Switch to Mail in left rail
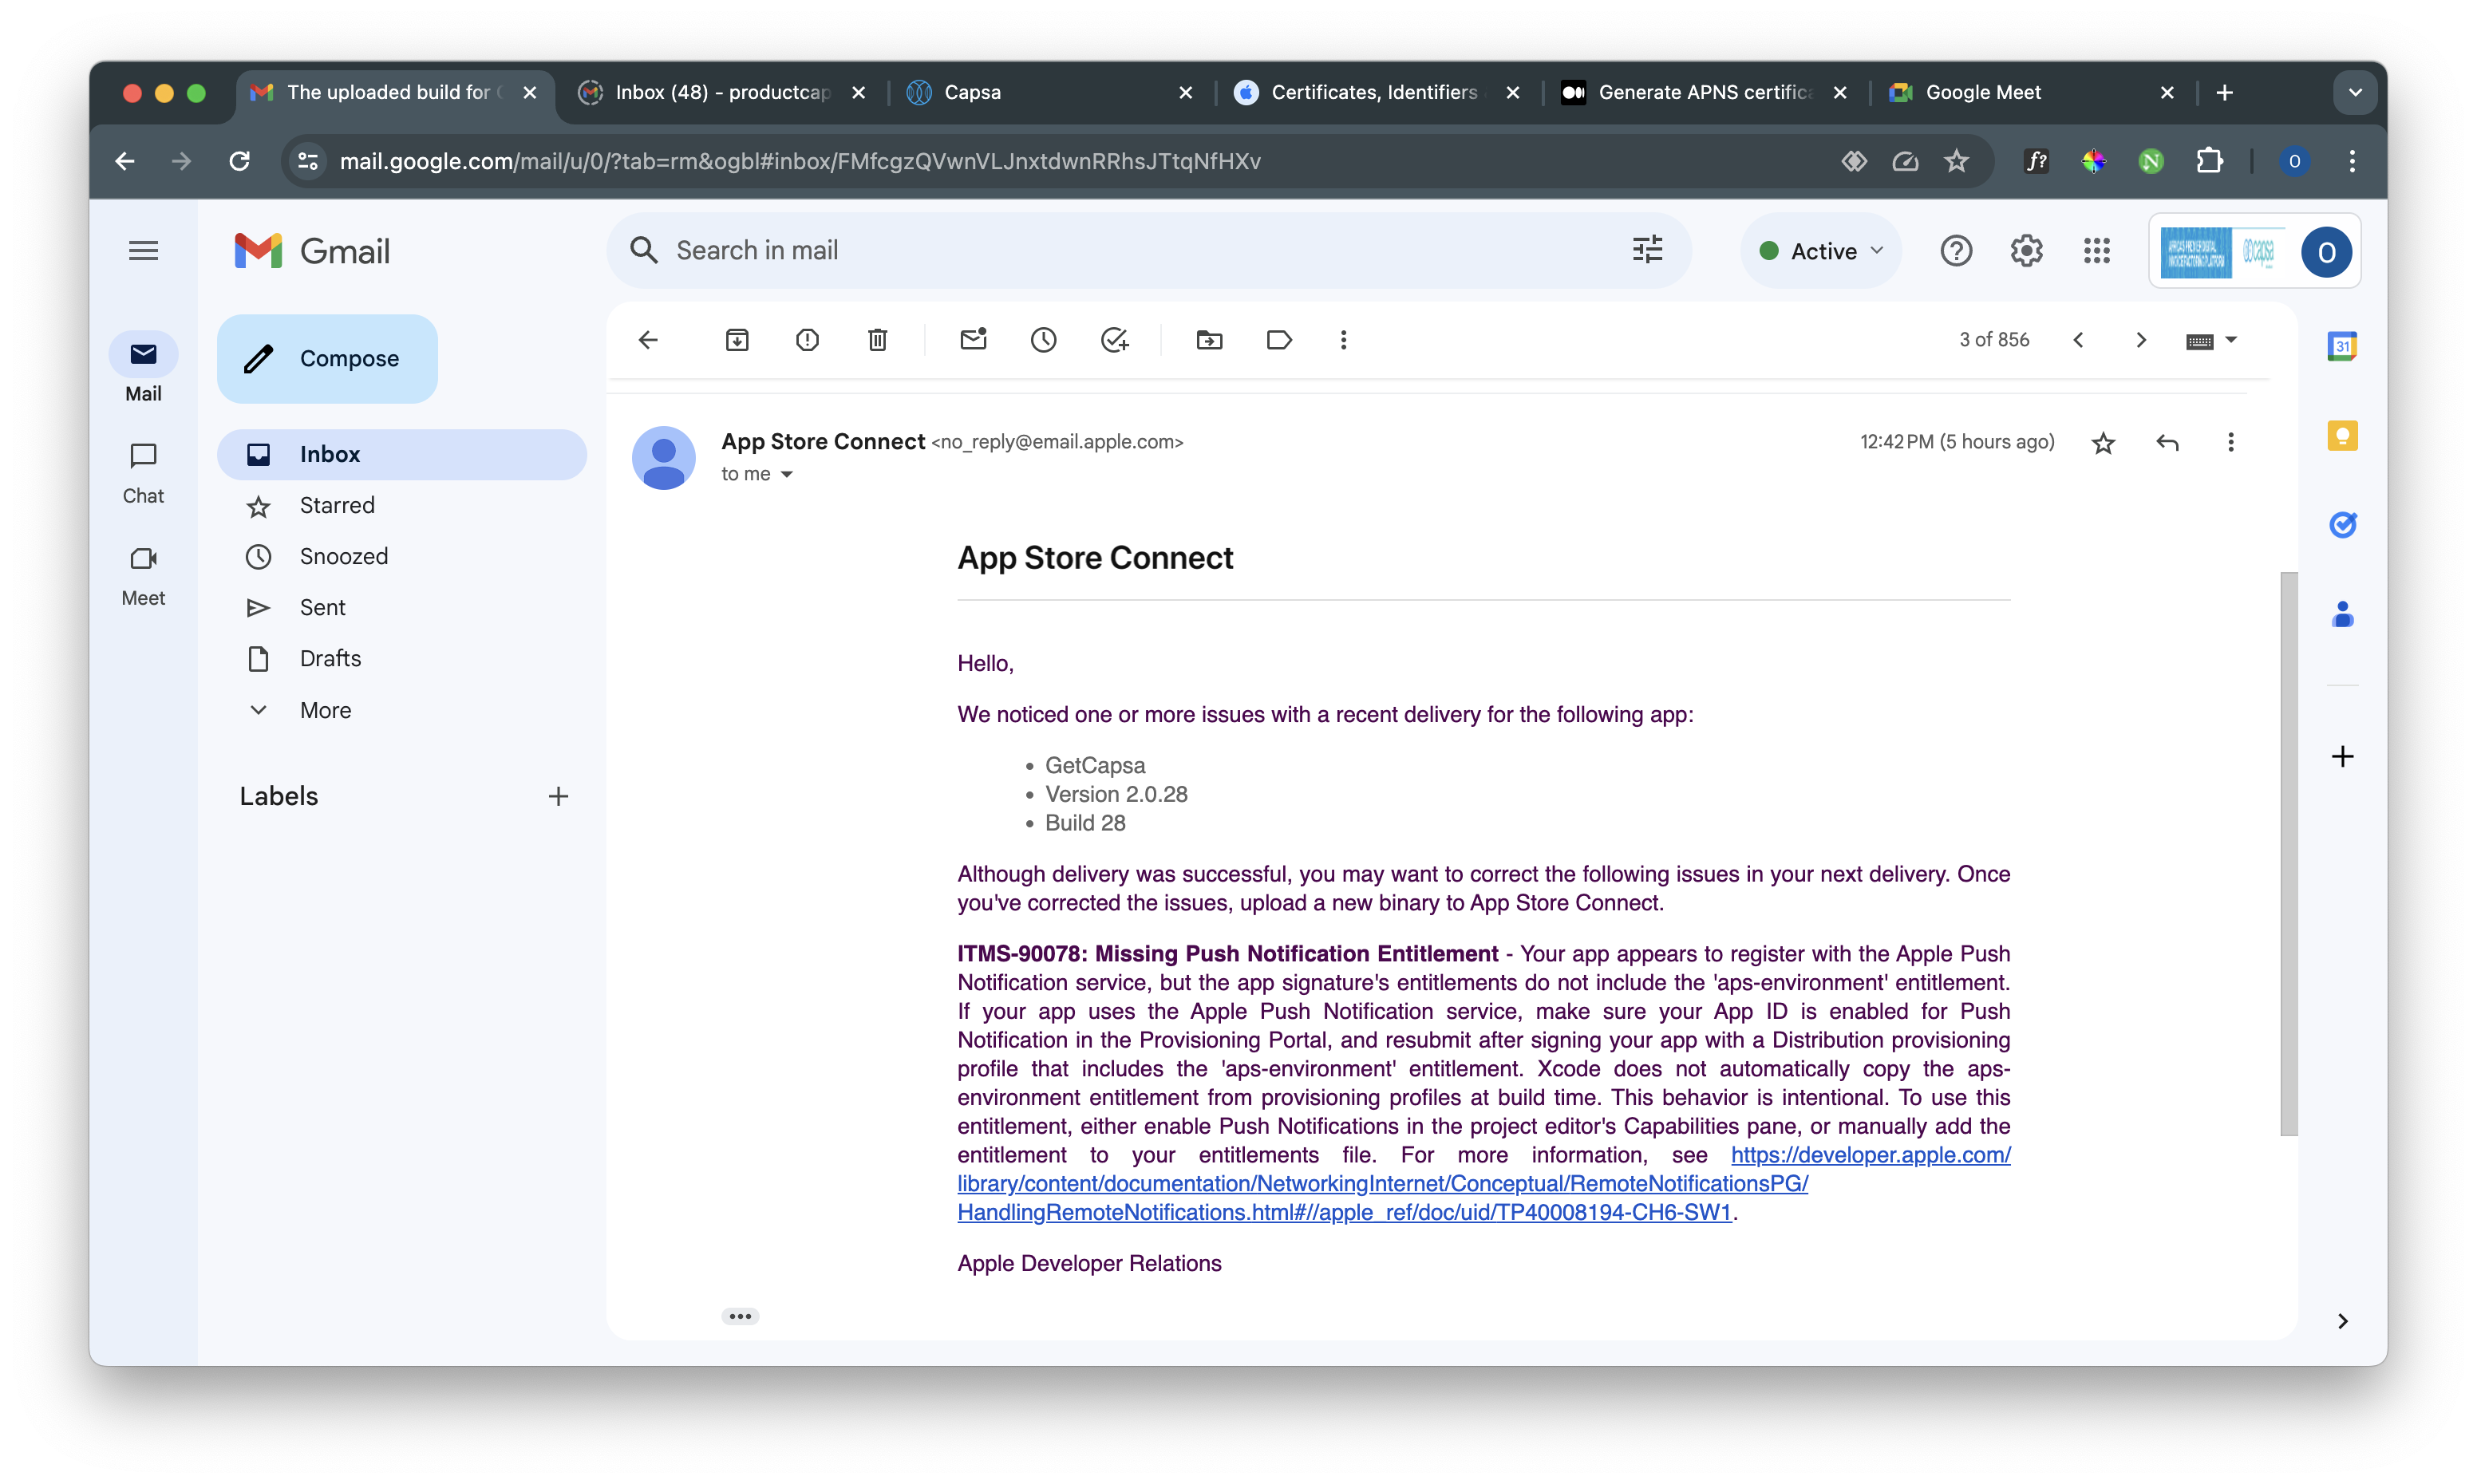The height and width of the screenshot is (1484, 2477). point(143,369)
